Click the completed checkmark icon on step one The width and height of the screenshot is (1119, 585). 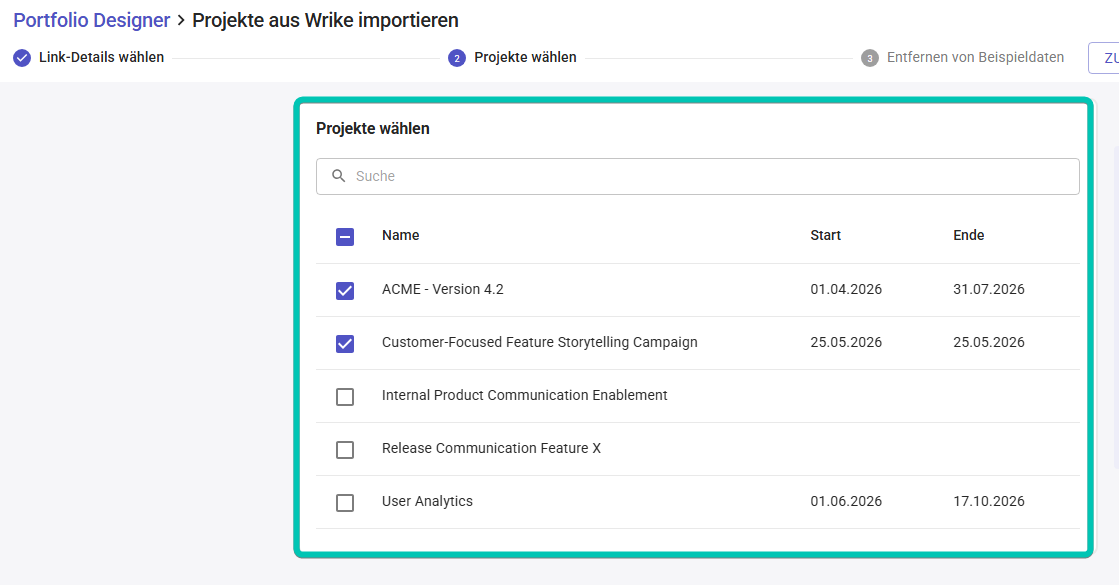(x=21, y=57)
